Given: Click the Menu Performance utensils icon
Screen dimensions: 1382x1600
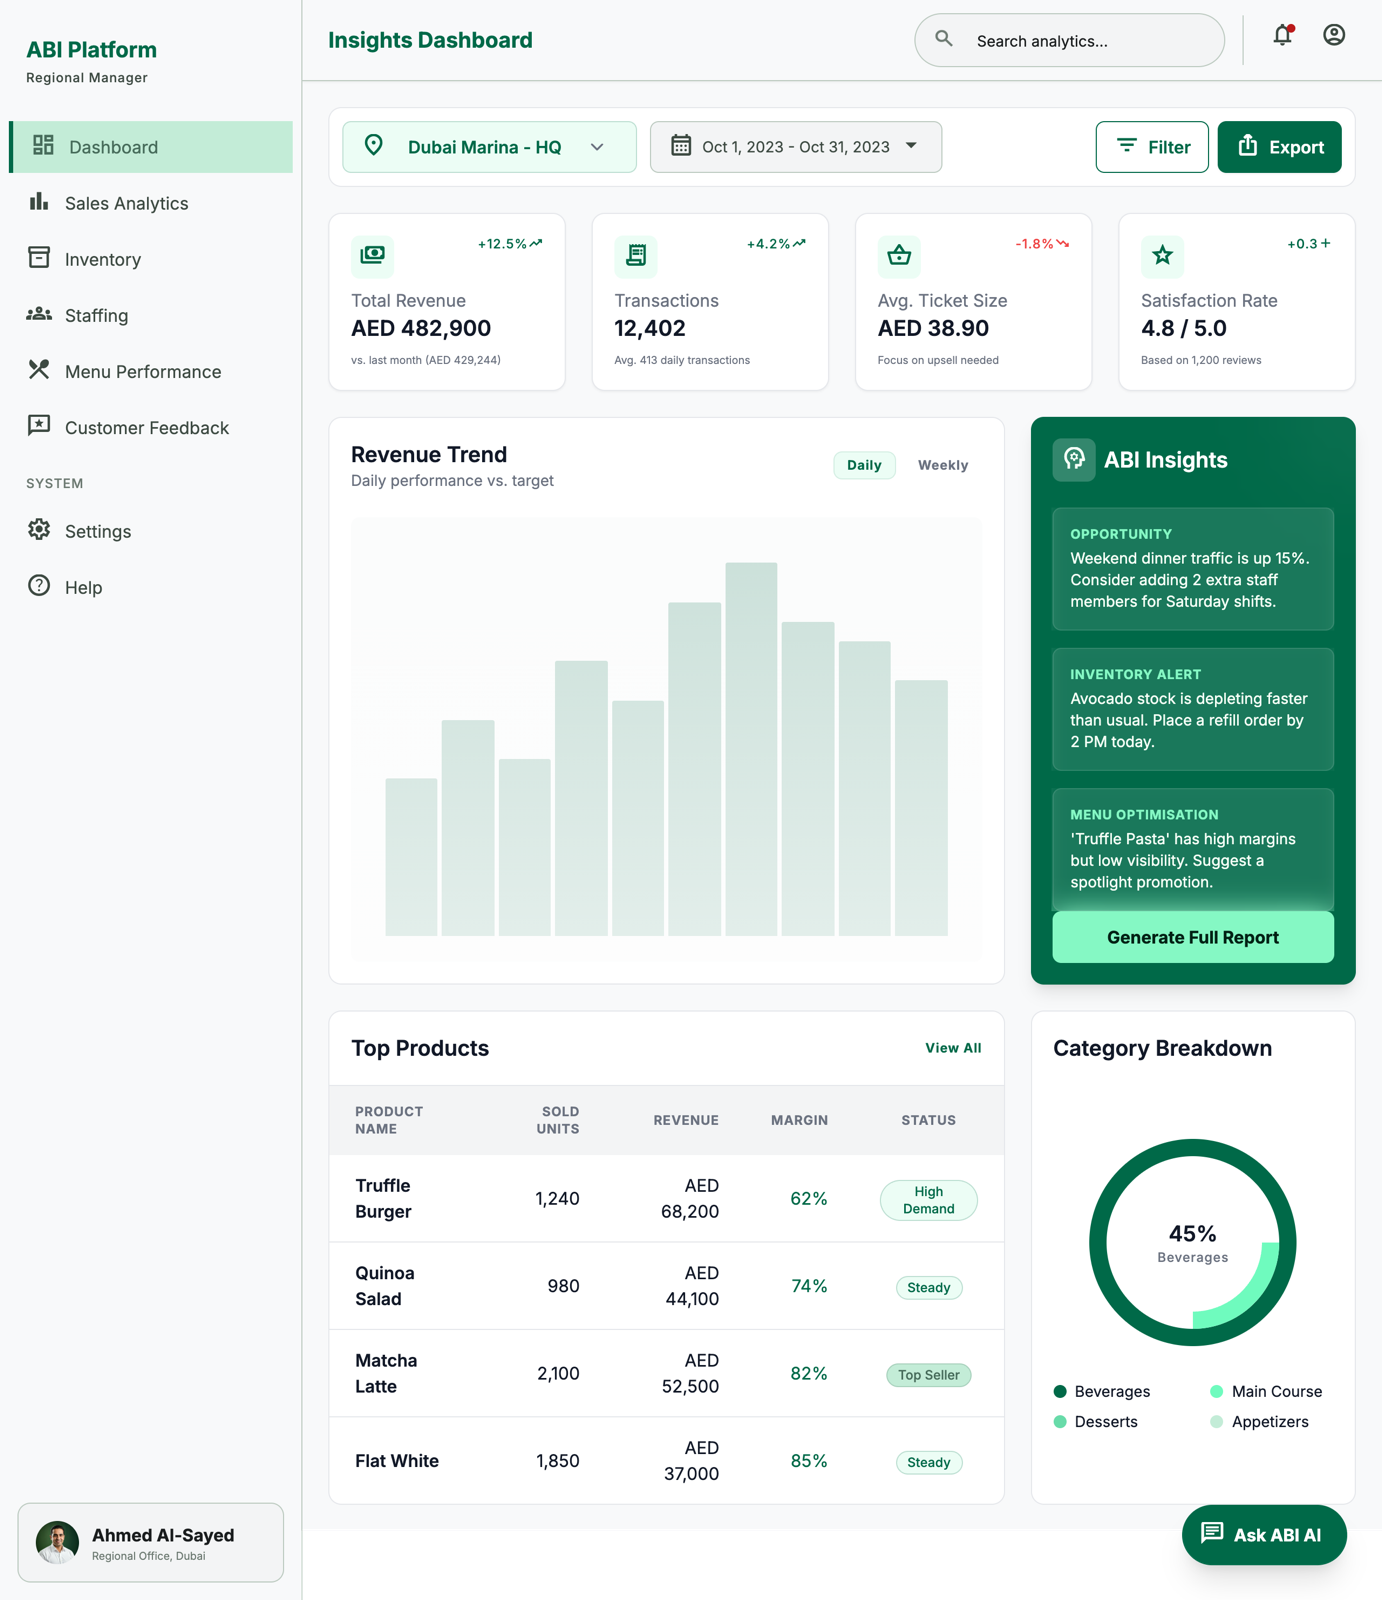Looking at the screenshot, I should [39, 370].
